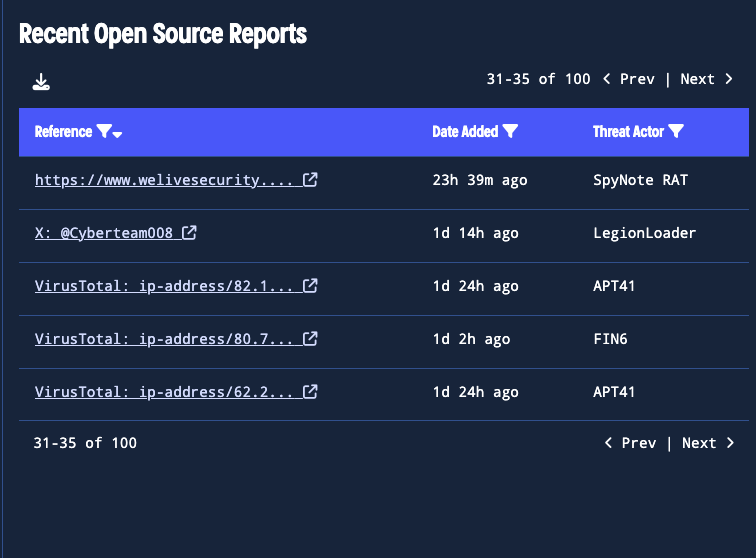Click 1d 24h ago in ip-address/82.1 row
Image resolution: width=756 pixels, height=558 pixels.
[475, 286]
